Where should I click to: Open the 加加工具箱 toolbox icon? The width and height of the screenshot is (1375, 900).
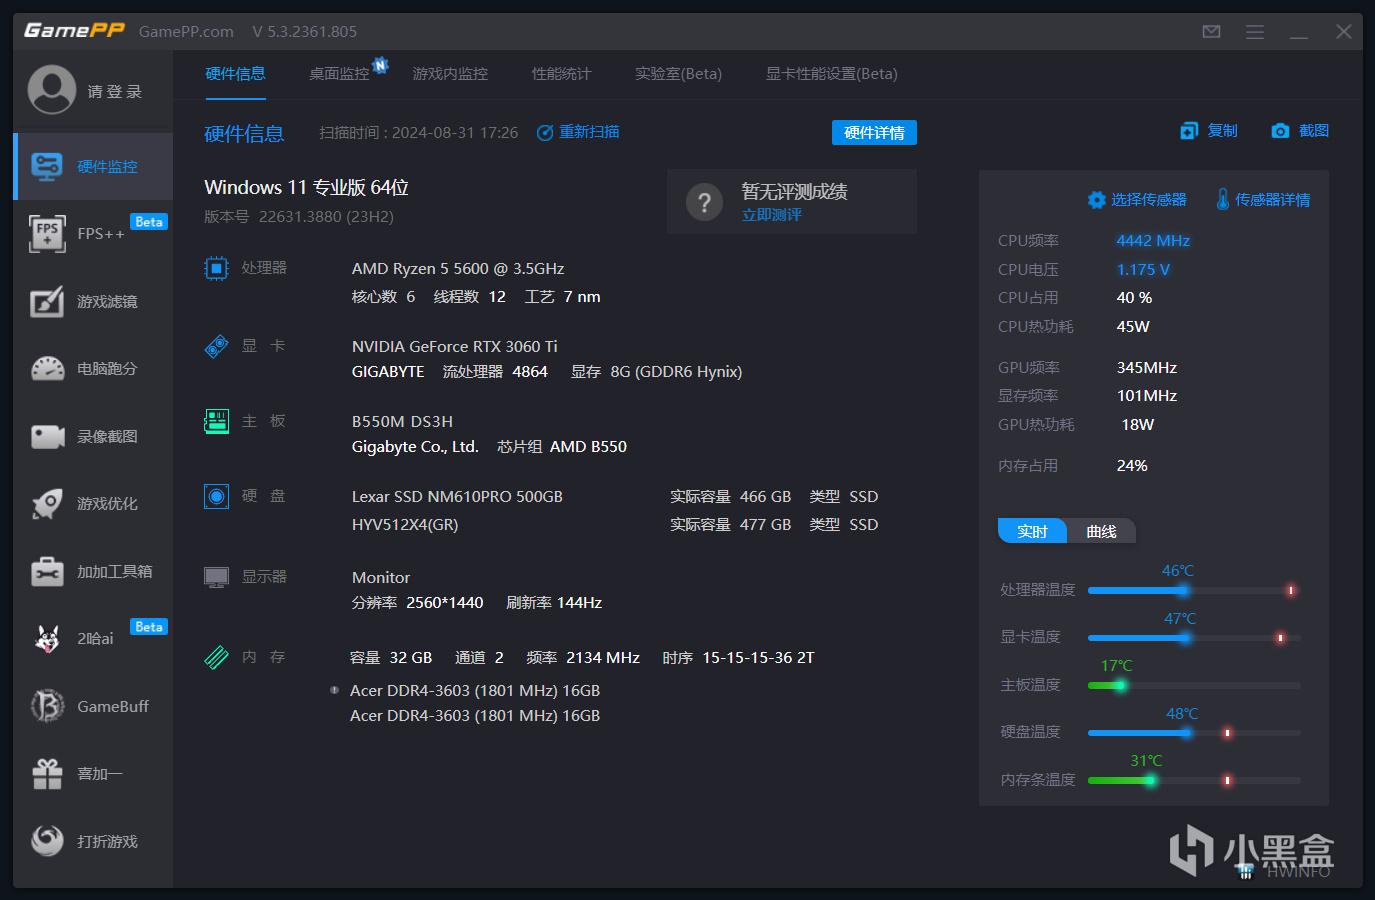coord(47,571)
